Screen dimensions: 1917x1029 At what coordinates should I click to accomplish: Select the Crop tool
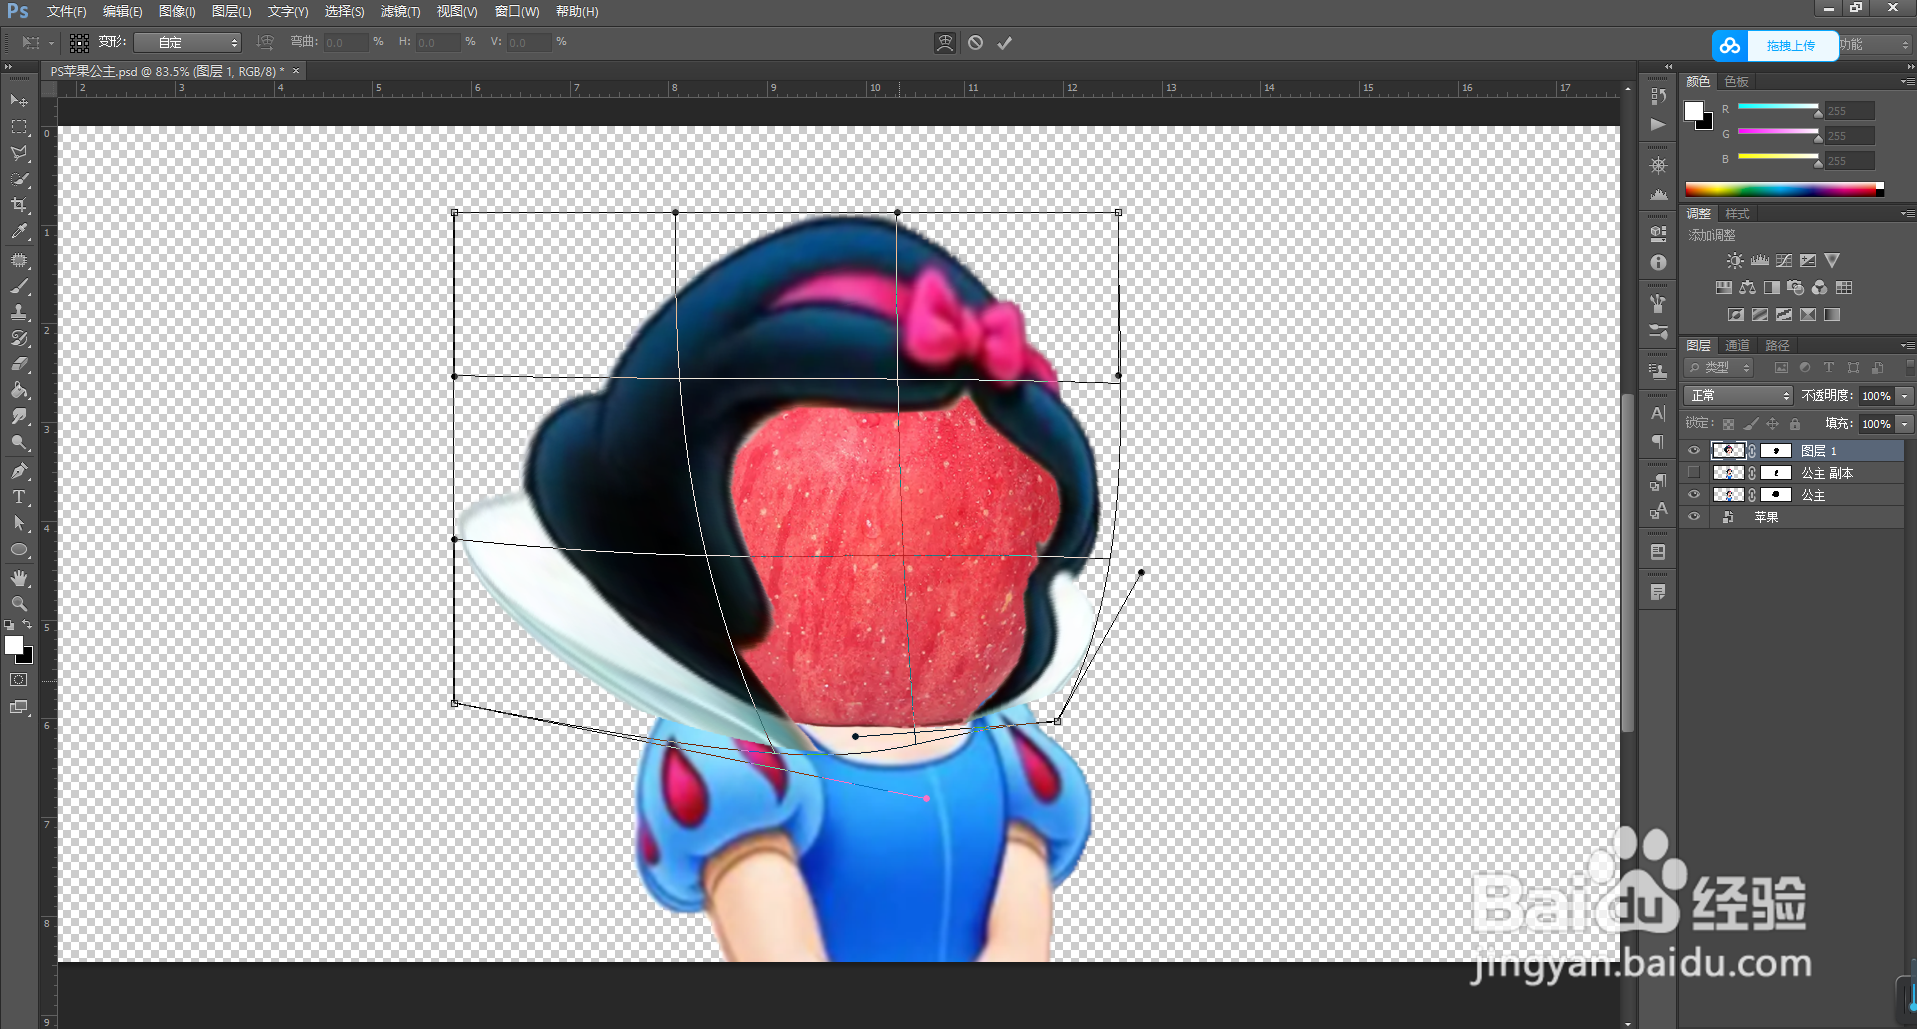pyautogui.click(x=19, y=205)
